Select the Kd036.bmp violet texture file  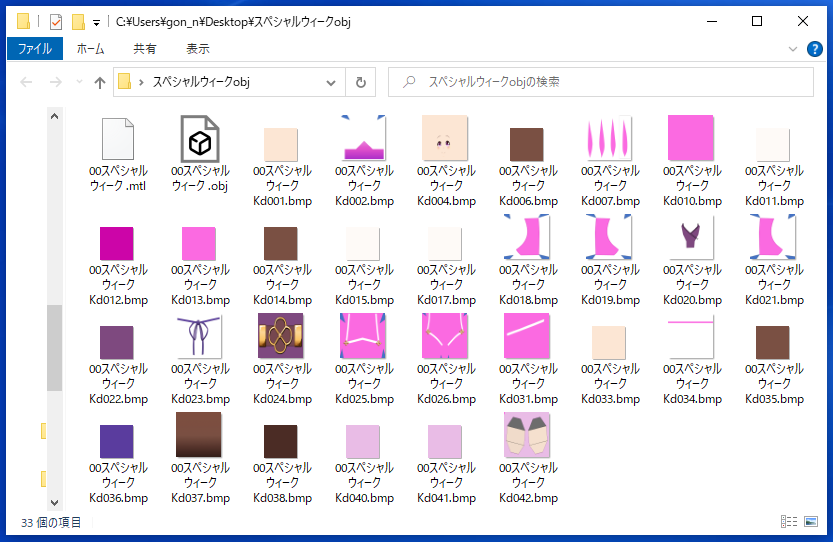(x=117, y=441)
